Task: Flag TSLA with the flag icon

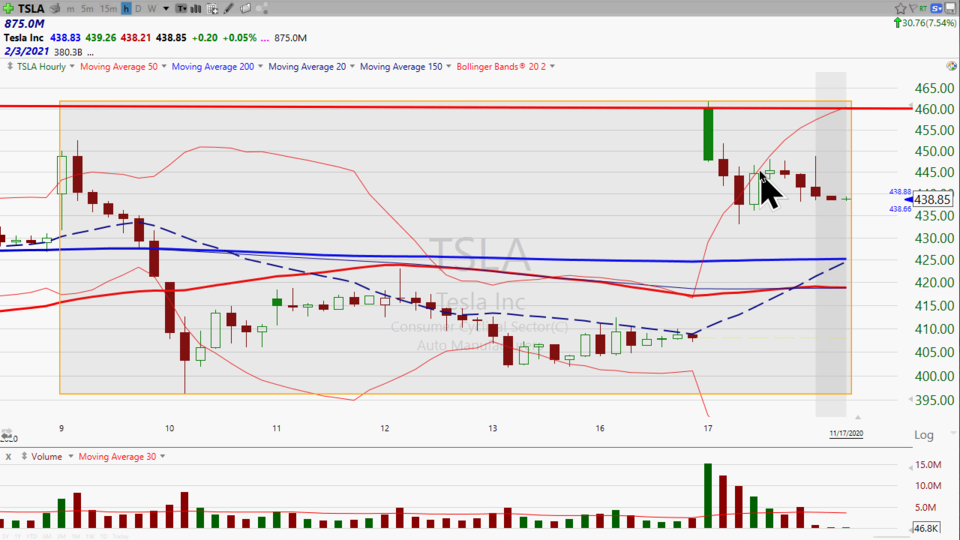Action: 913,9
